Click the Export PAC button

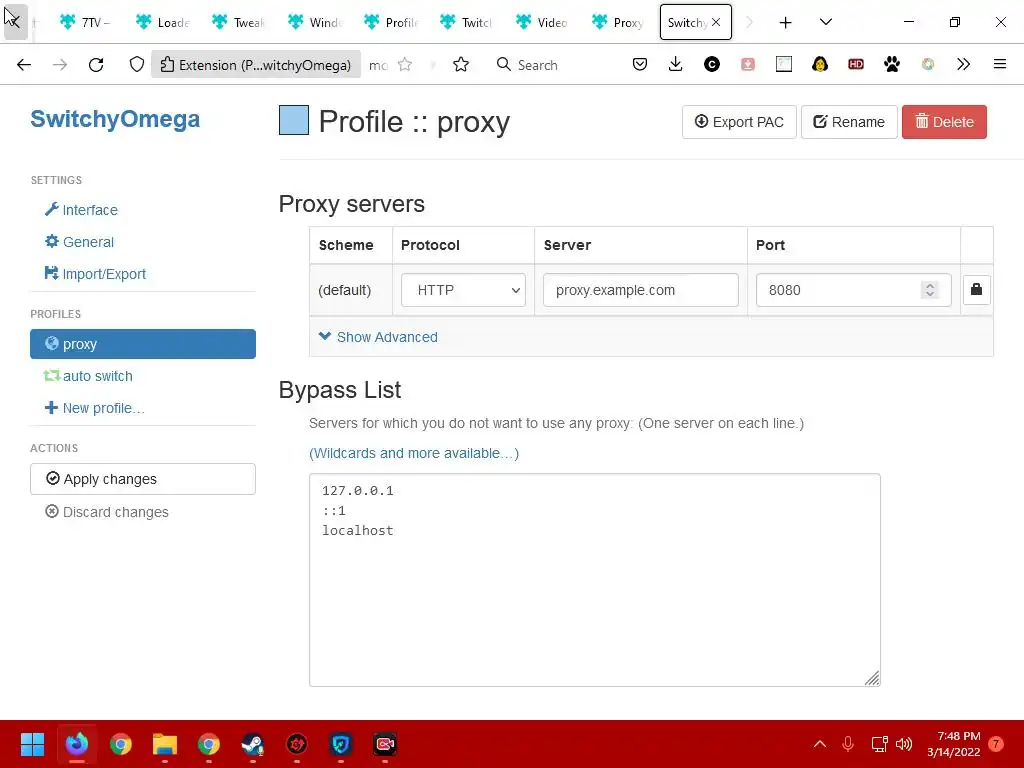[739, 122]
